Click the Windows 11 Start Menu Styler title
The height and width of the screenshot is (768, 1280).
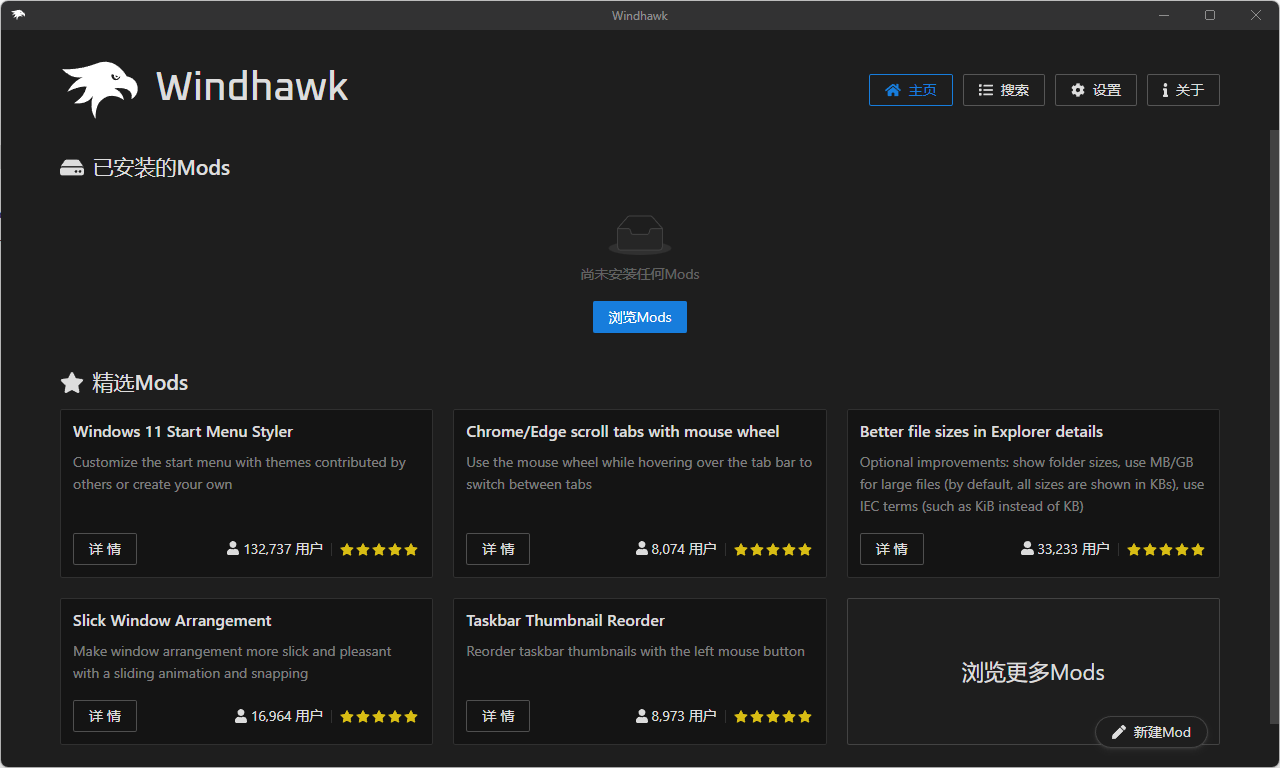183,432
